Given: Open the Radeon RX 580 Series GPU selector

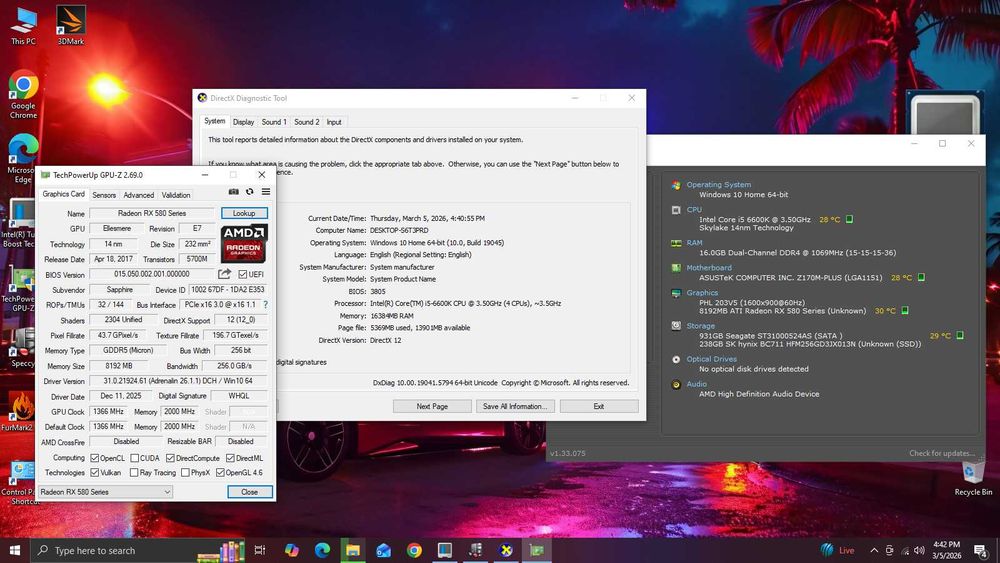Looking at the screenshot, I should [105, 492].
